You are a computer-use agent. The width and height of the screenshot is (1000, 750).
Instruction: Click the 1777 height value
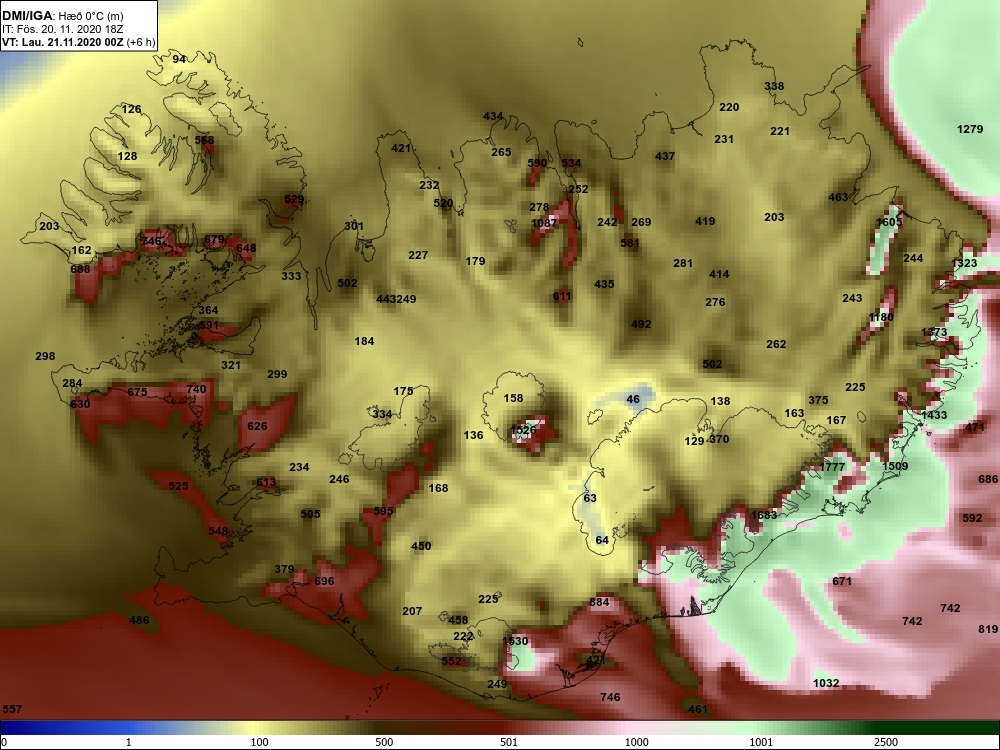click(x=832, y=467)
